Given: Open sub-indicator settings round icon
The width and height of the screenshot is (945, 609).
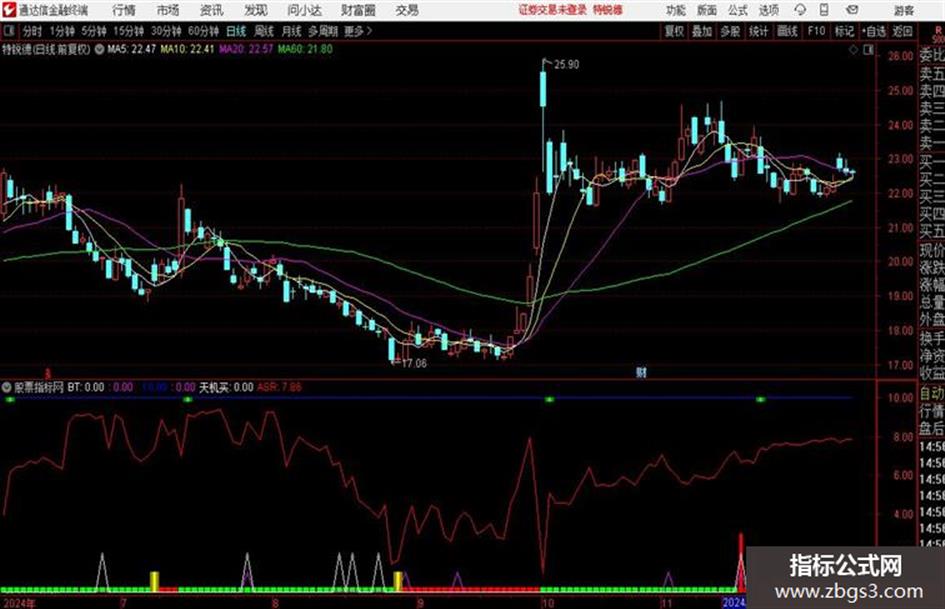Looking at the screenshot, I should pos(7,387).
